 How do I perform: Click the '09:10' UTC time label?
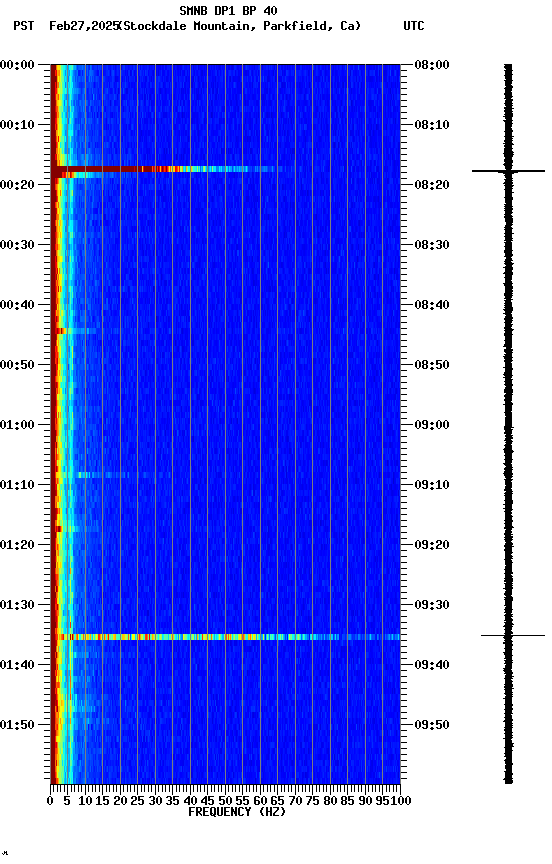coord(432,485)
